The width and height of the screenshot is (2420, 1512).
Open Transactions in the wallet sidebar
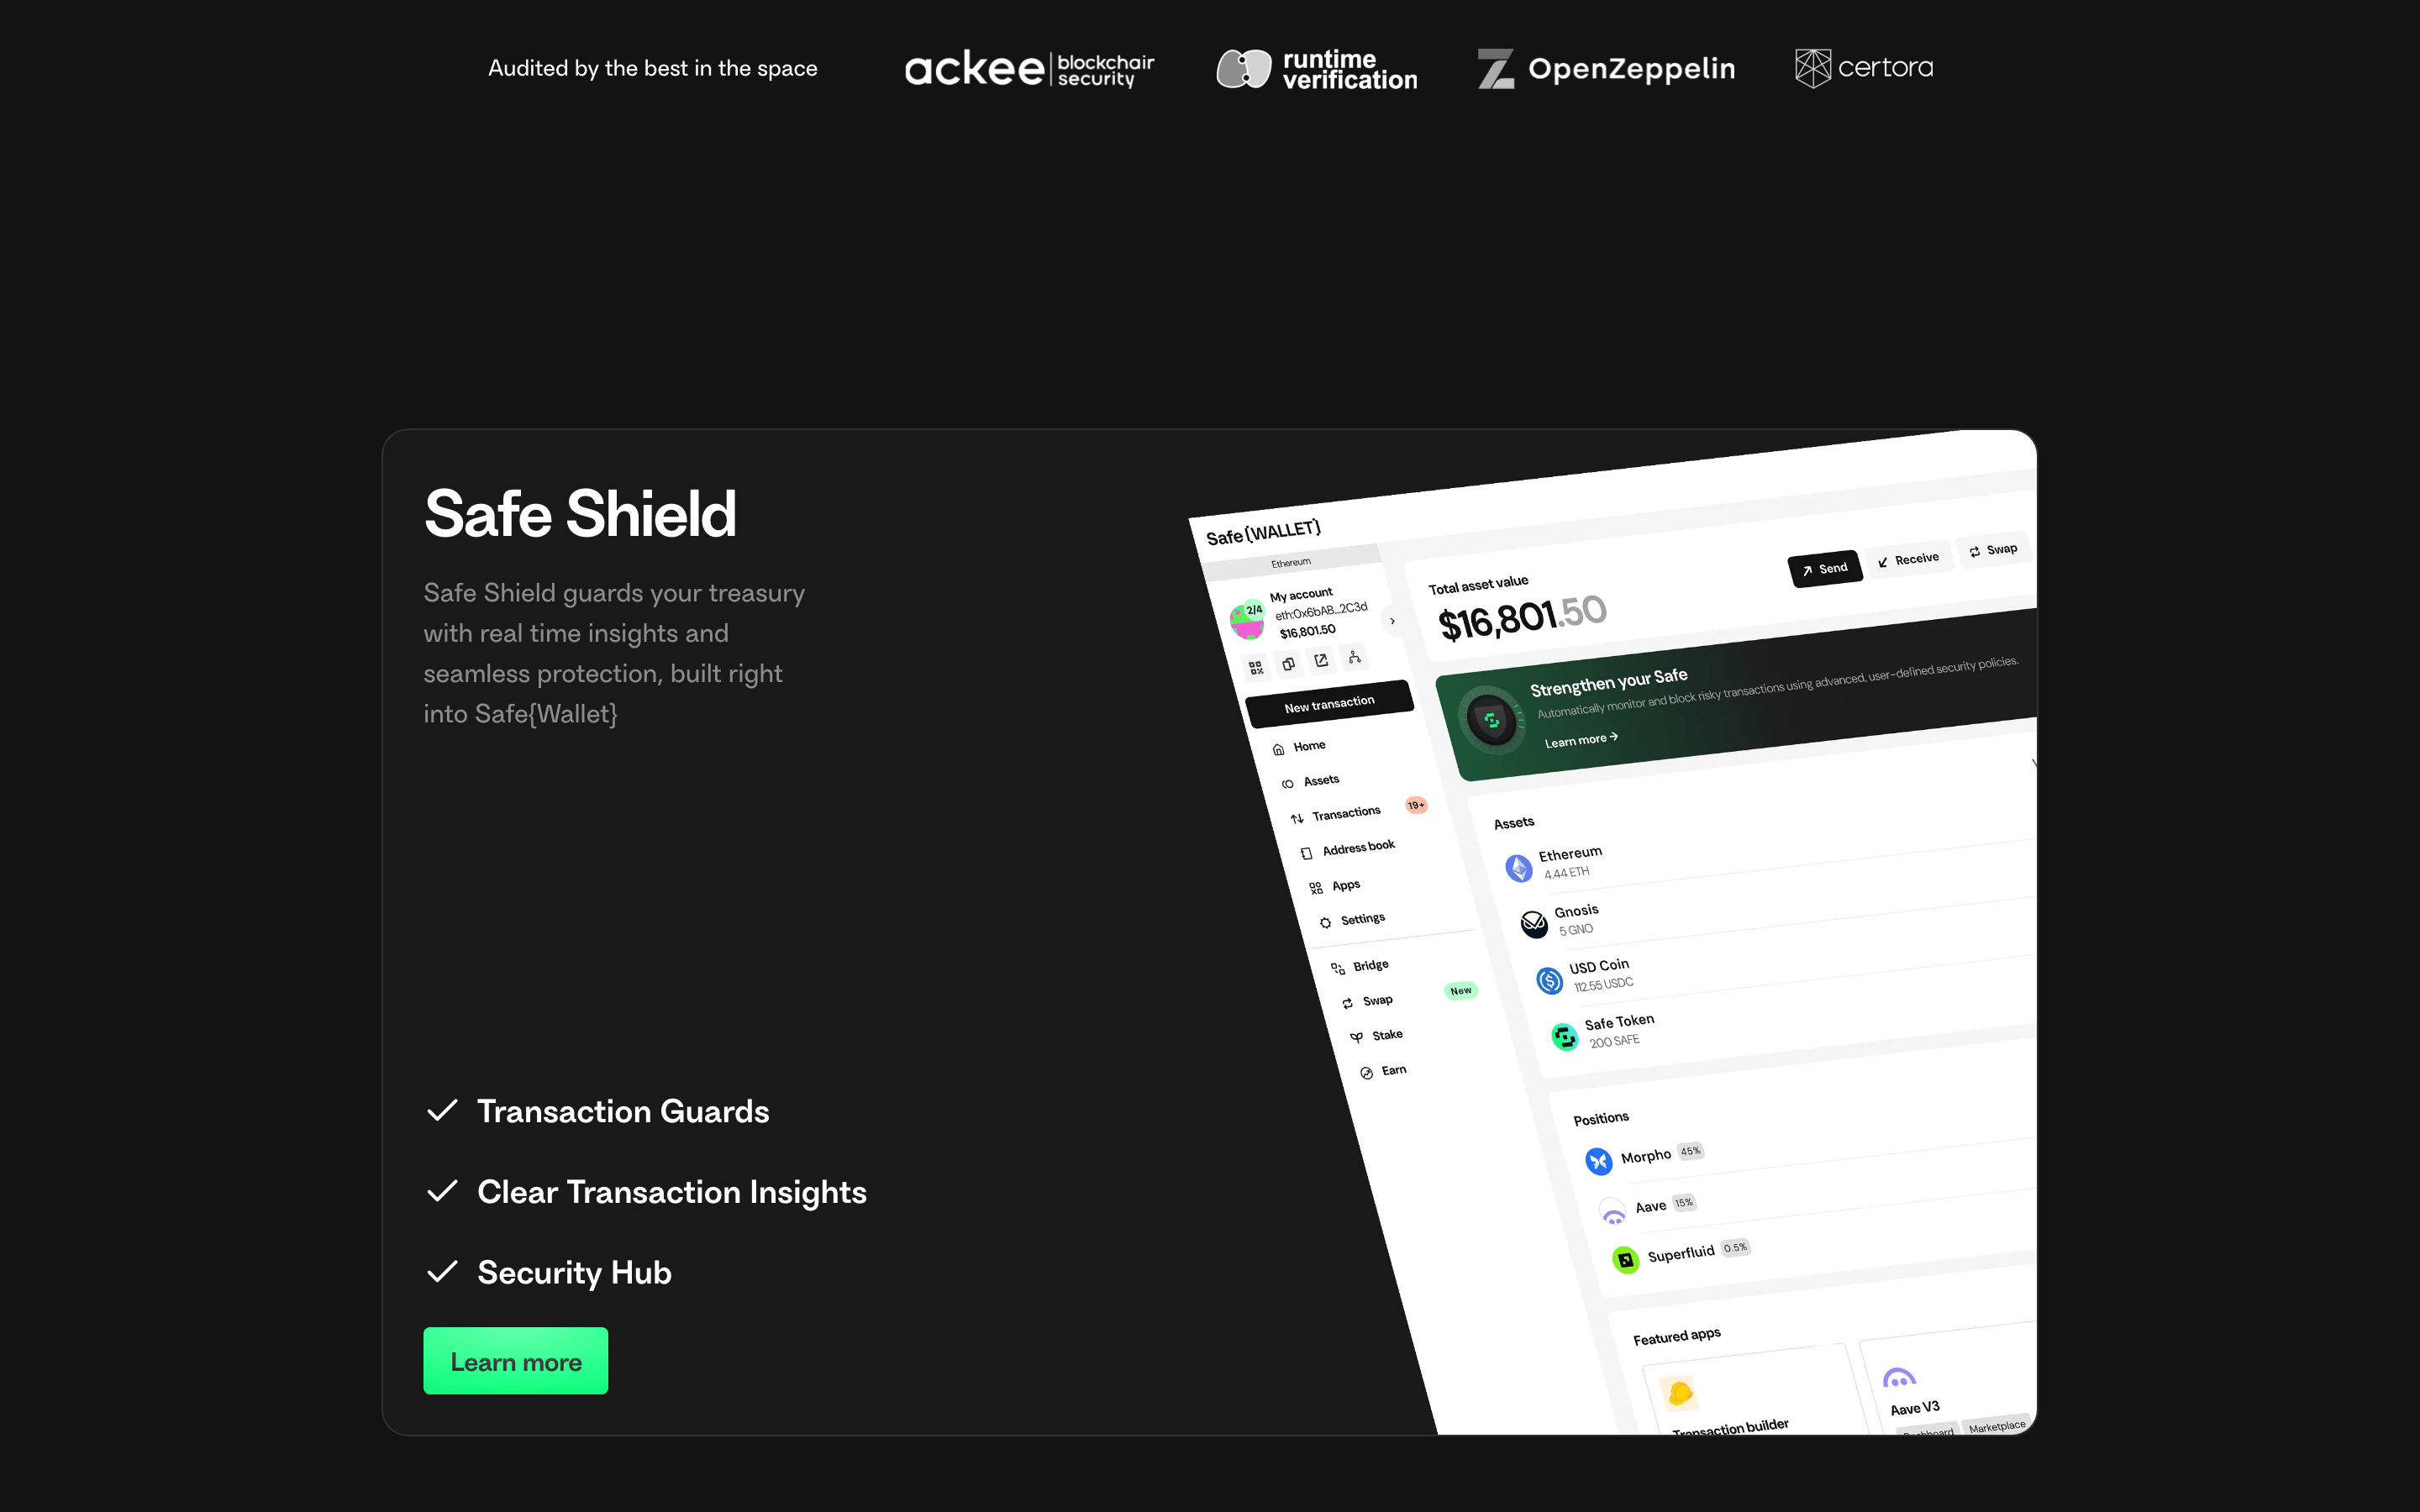point(1335,815)
